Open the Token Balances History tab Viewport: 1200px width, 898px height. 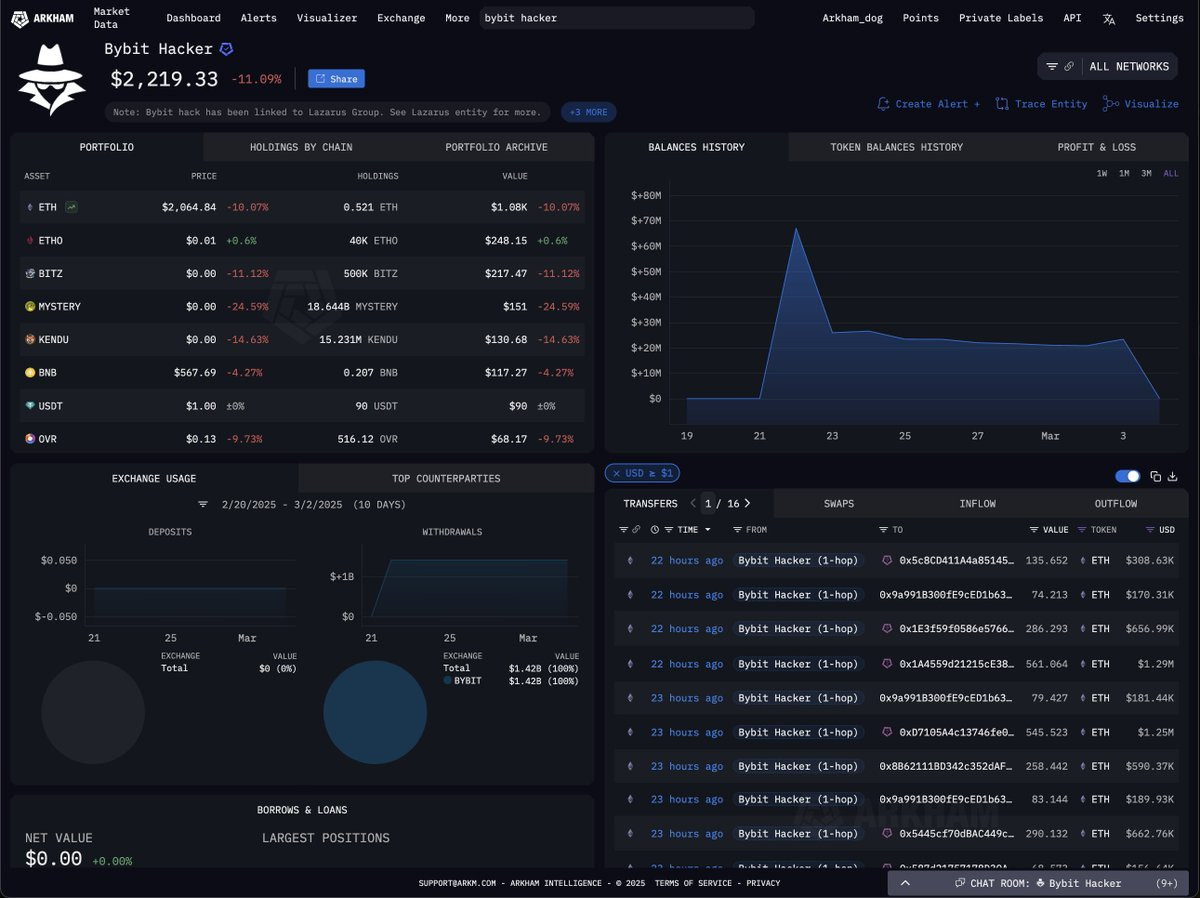(896, 147)
